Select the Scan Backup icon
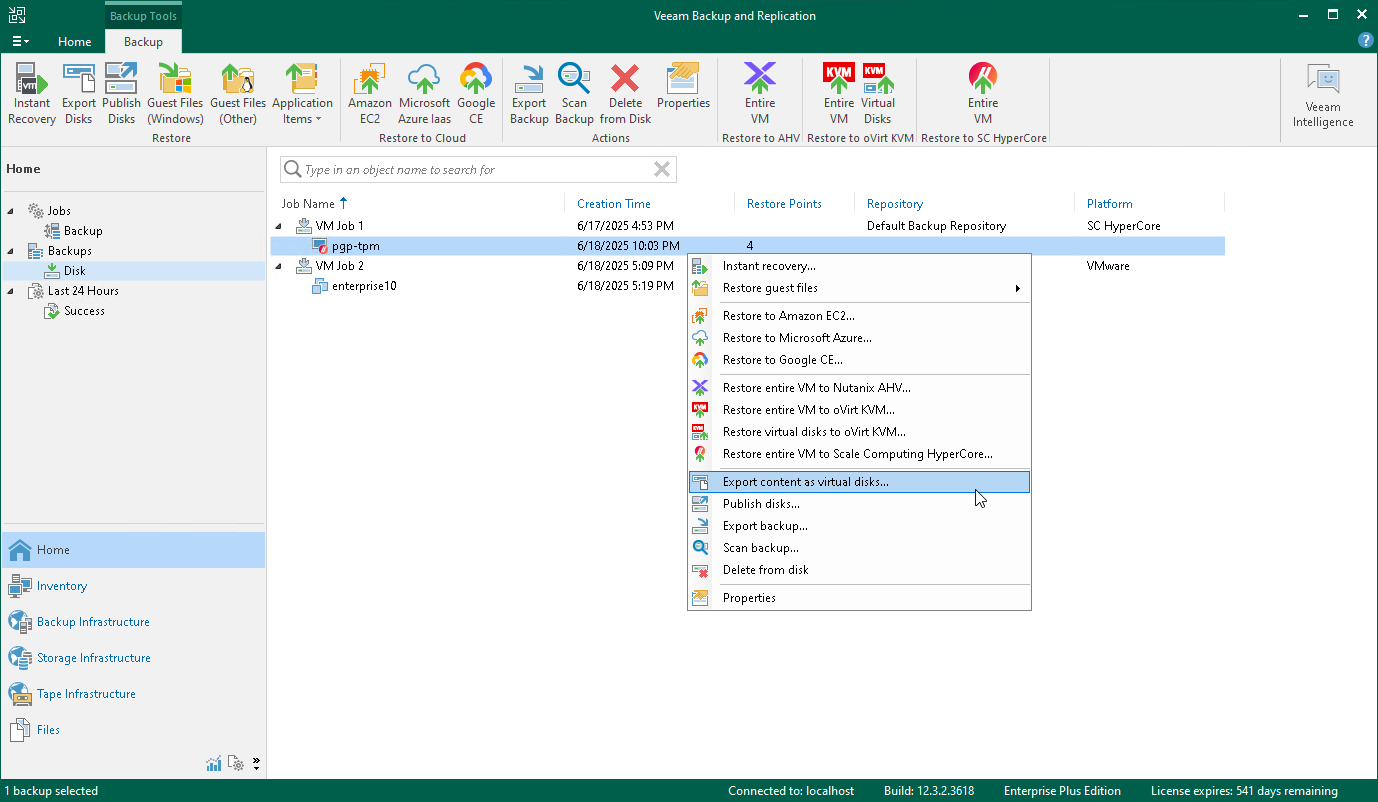1378x802 pixels. pos(574,90)
